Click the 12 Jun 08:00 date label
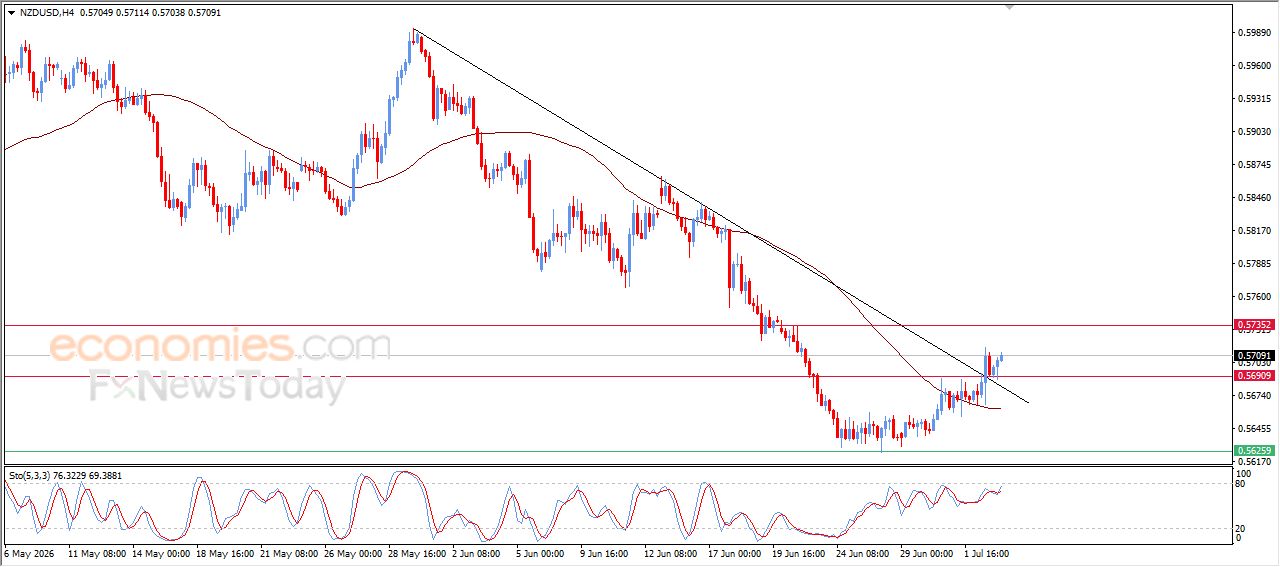Image resolution: width=1280 pixels, height=567 pixels. [x=670, y=552]
